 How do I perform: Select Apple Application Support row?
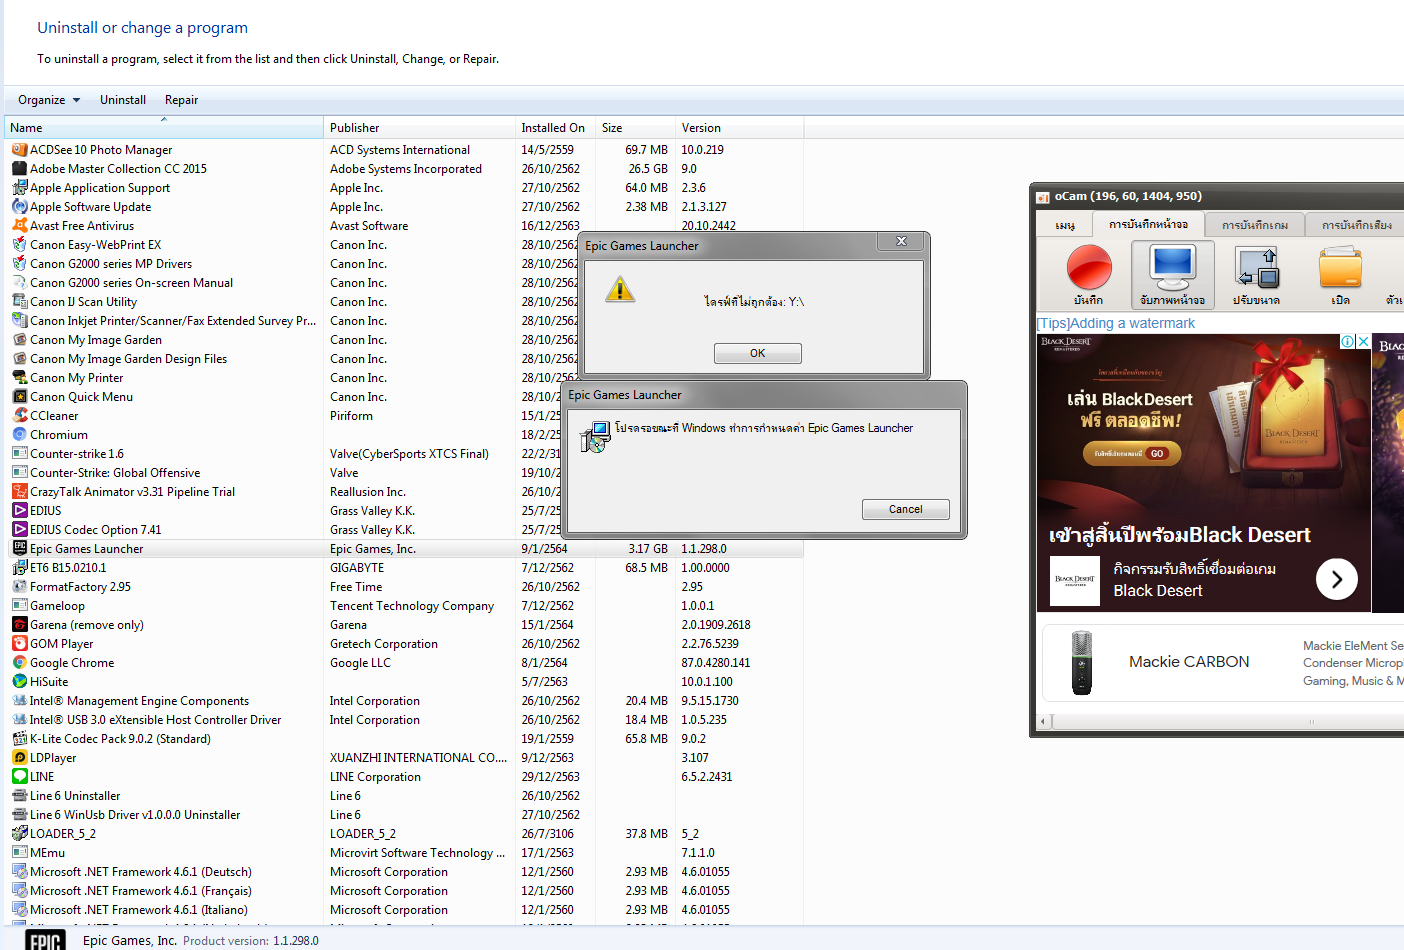click(x=405, y=188)
